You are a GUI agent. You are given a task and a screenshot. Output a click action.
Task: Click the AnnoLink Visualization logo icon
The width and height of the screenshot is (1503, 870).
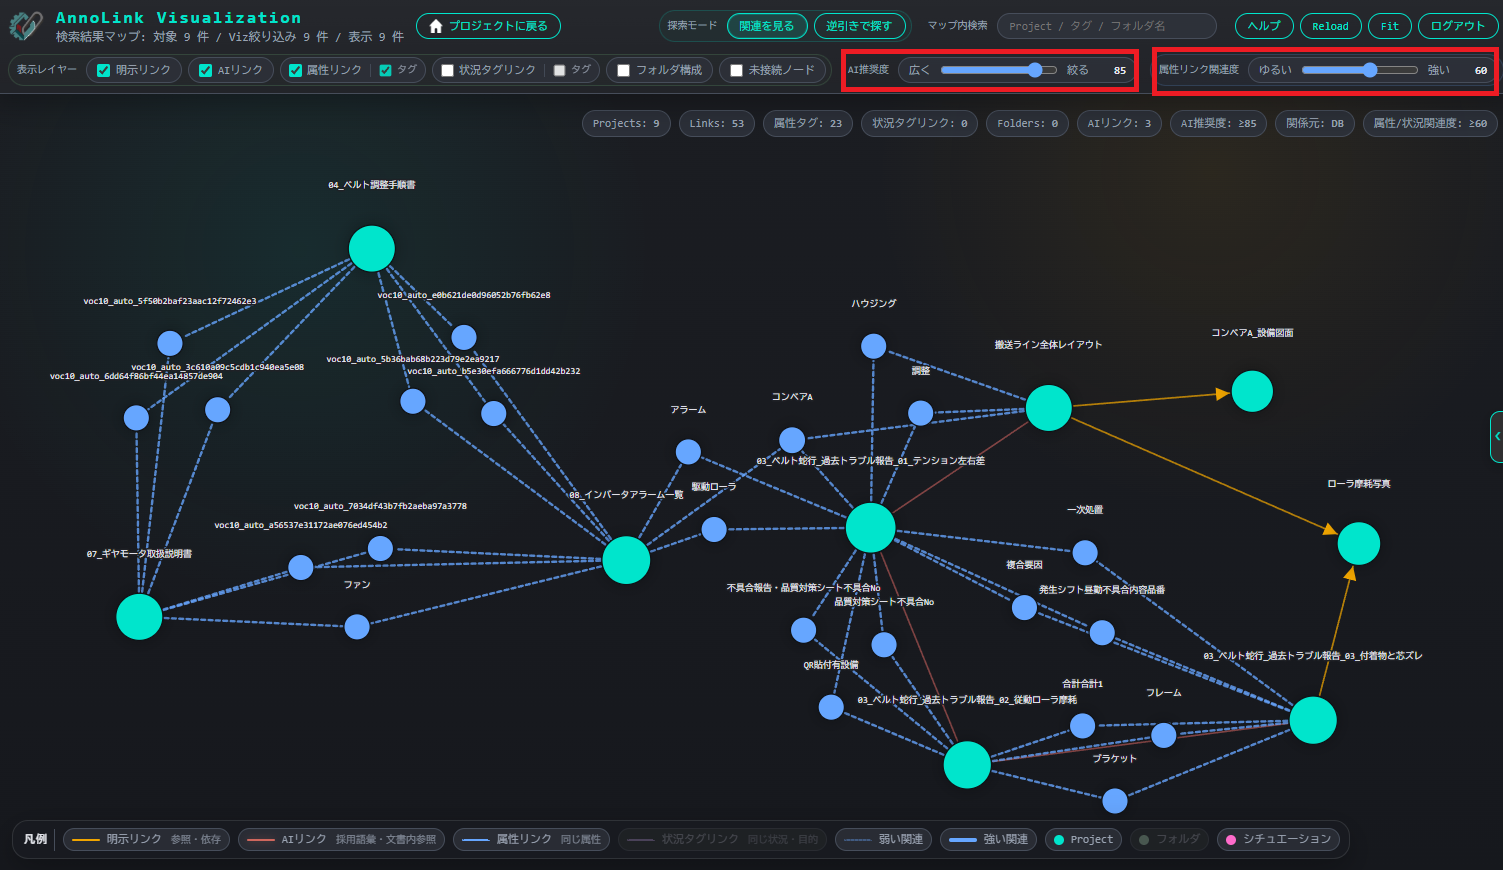pyautogui.click(x=25, y=25)
